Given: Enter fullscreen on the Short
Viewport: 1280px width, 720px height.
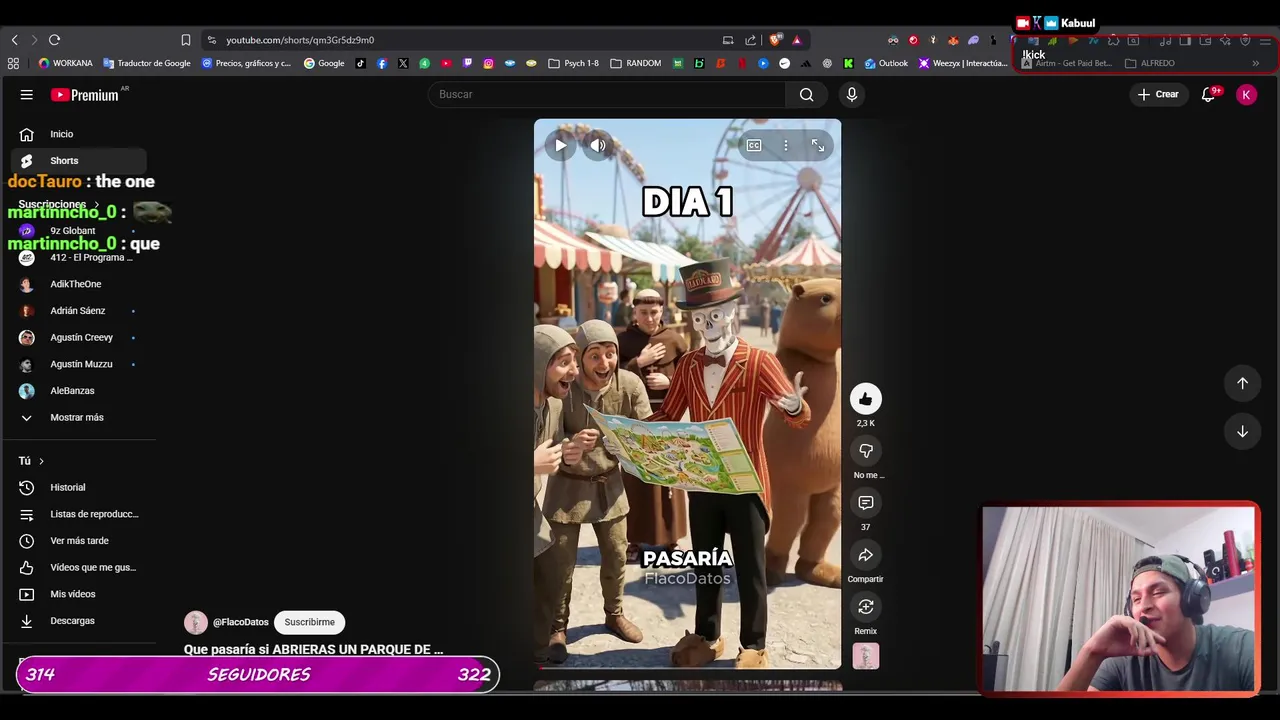Looking at the screenshot, I should (x=818, y=146).
